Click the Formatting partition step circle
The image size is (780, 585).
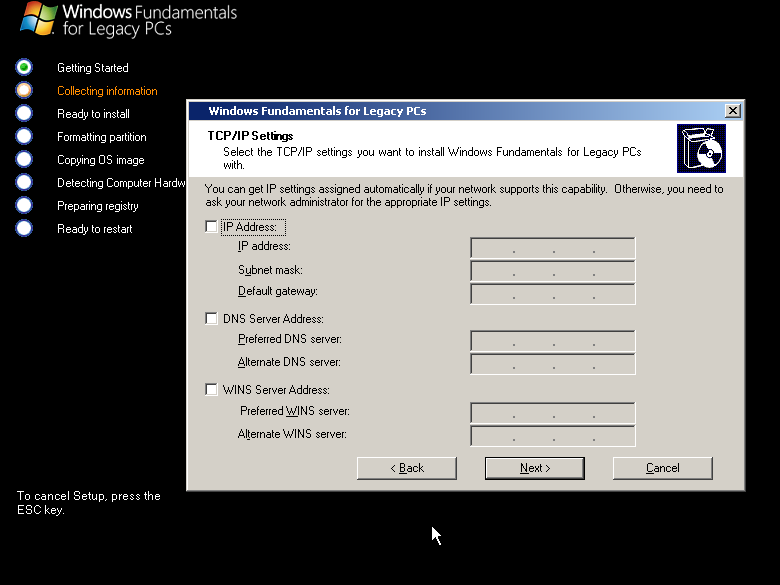pyautogui.click(x=24, y=136)
